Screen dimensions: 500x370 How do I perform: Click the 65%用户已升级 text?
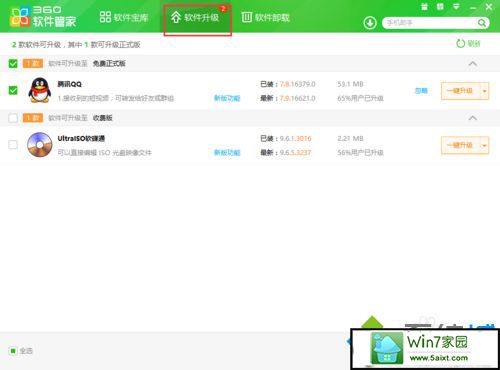click(x=360, y=98)
